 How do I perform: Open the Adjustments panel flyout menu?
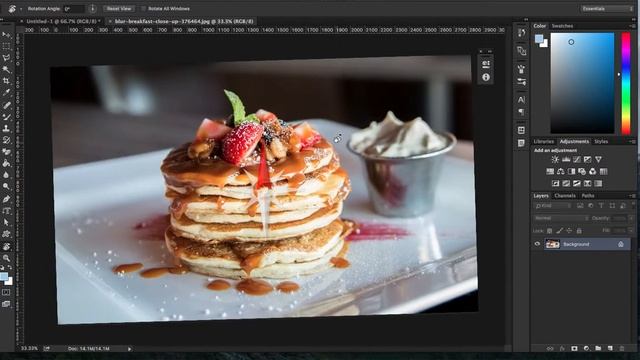point(632,142)
